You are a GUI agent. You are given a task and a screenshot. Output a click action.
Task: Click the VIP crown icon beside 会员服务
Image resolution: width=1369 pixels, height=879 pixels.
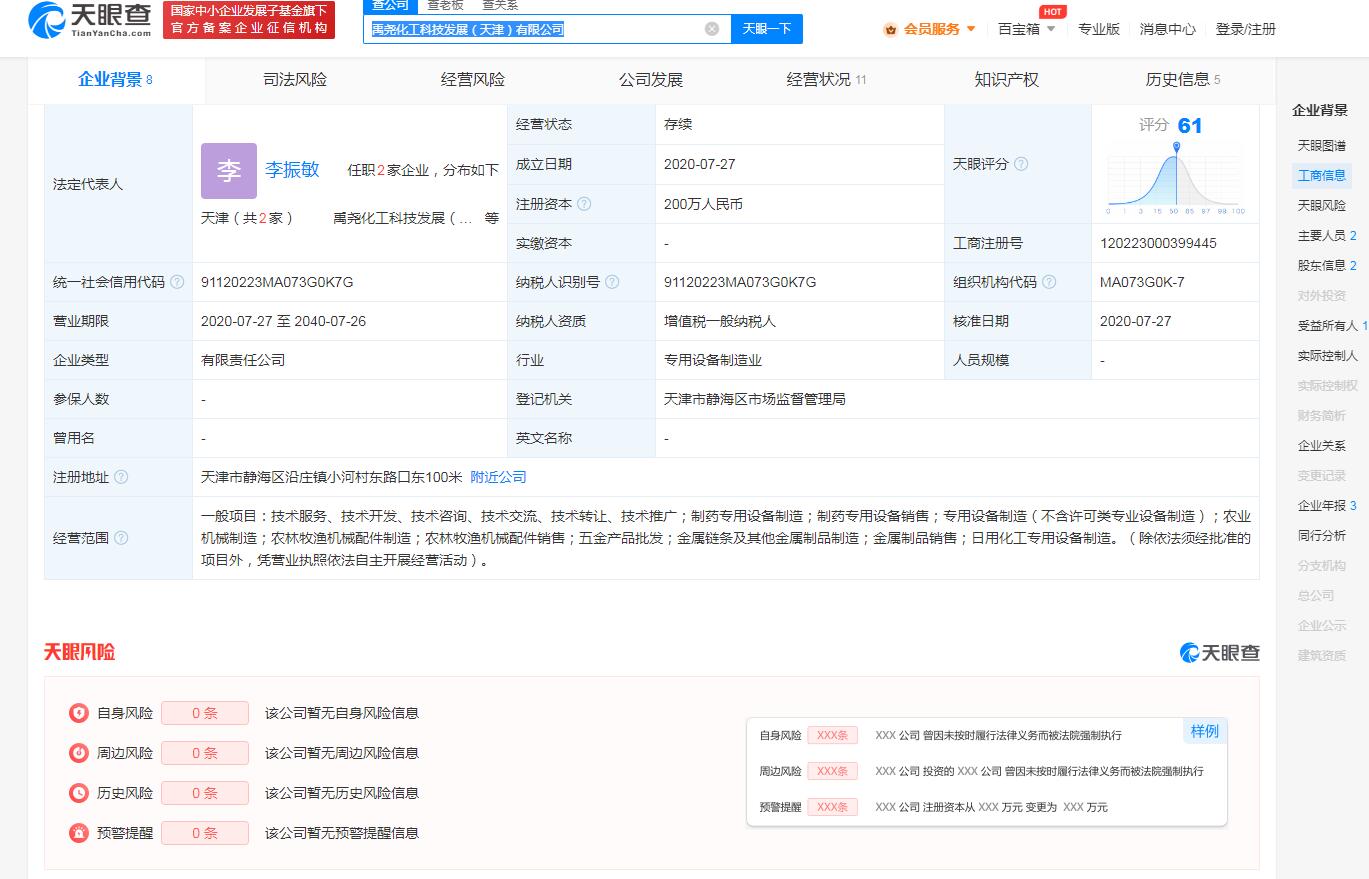890,29
